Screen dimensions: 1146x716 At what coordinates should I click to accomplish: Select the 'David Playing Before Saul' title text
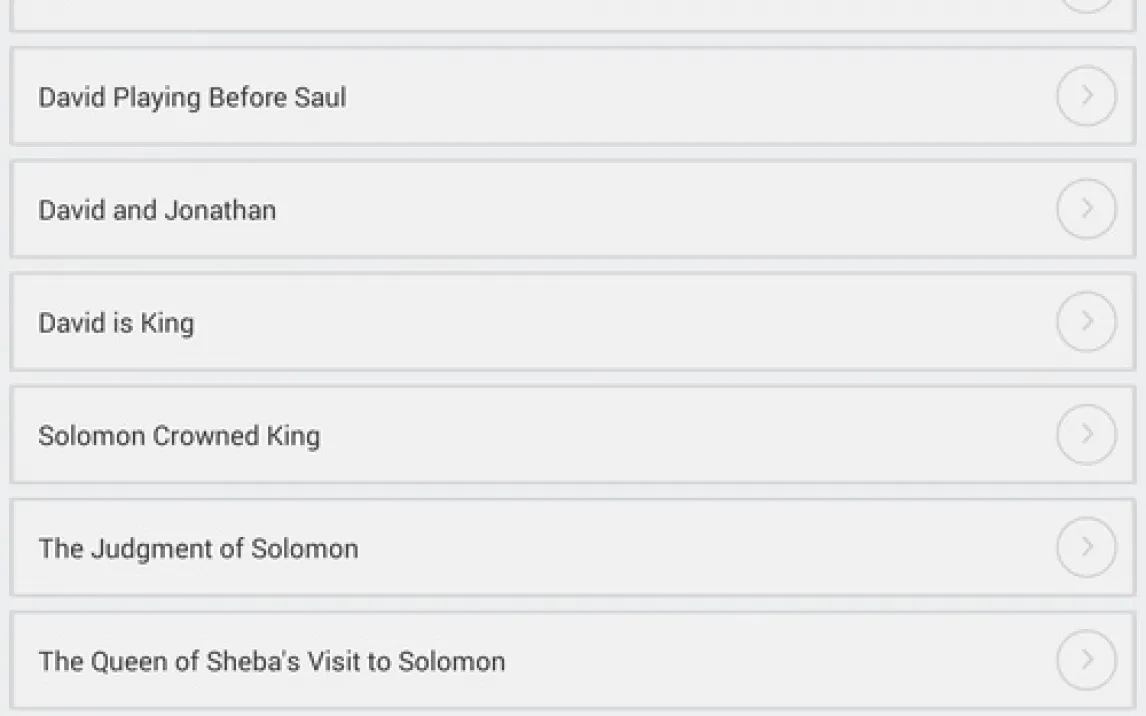coord(192,98)
